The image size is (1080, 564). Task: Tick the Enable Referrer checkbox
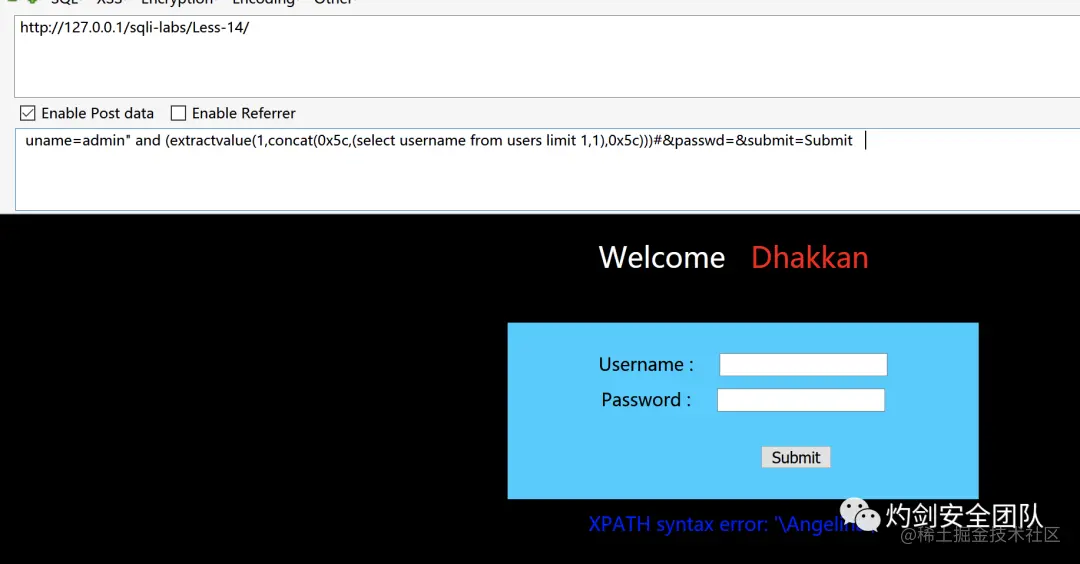178,113
